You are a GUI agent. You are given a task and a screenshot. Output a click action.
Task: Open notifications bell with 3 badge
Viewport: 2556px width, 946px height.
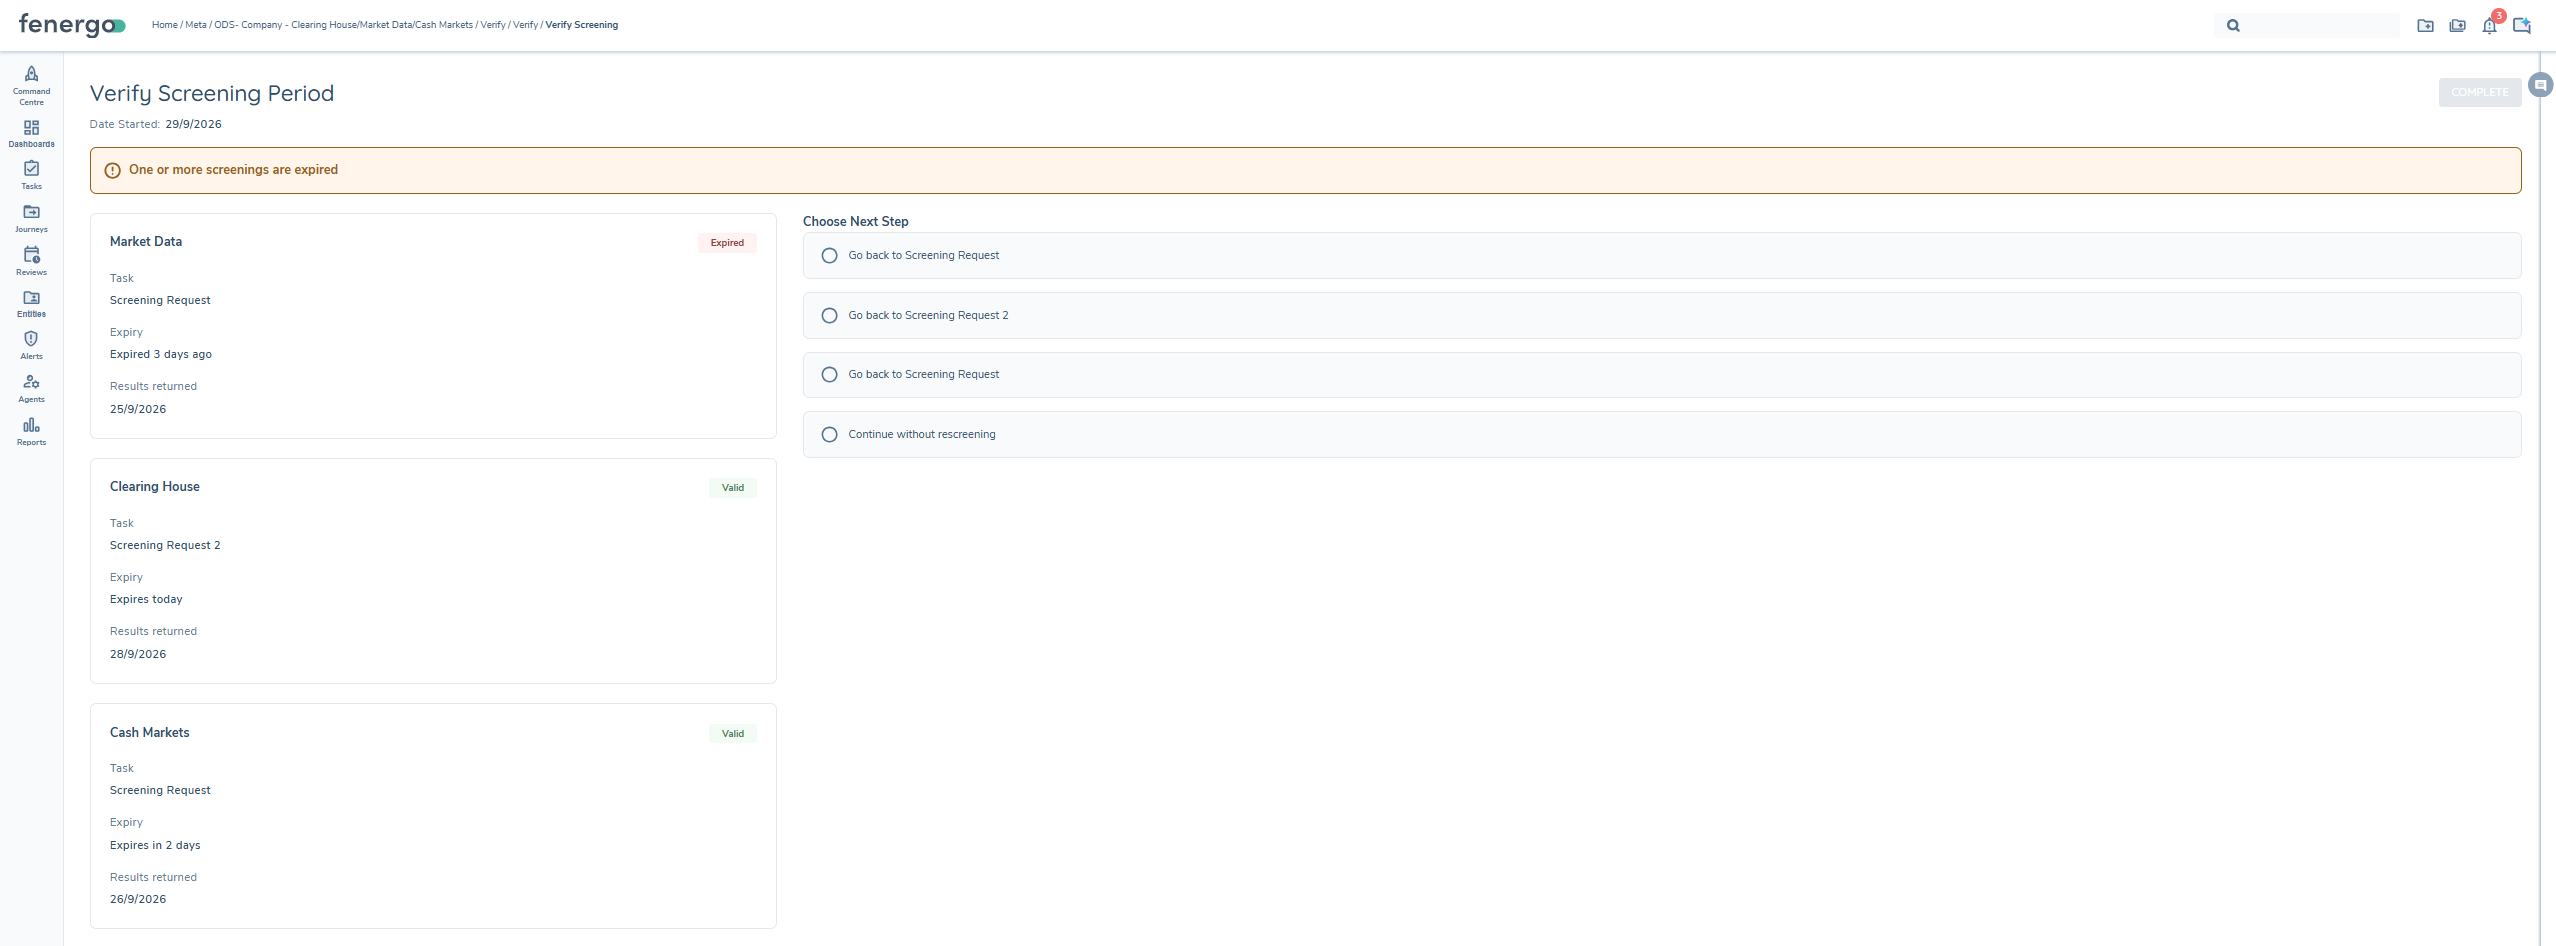(x=2490, y=25)
